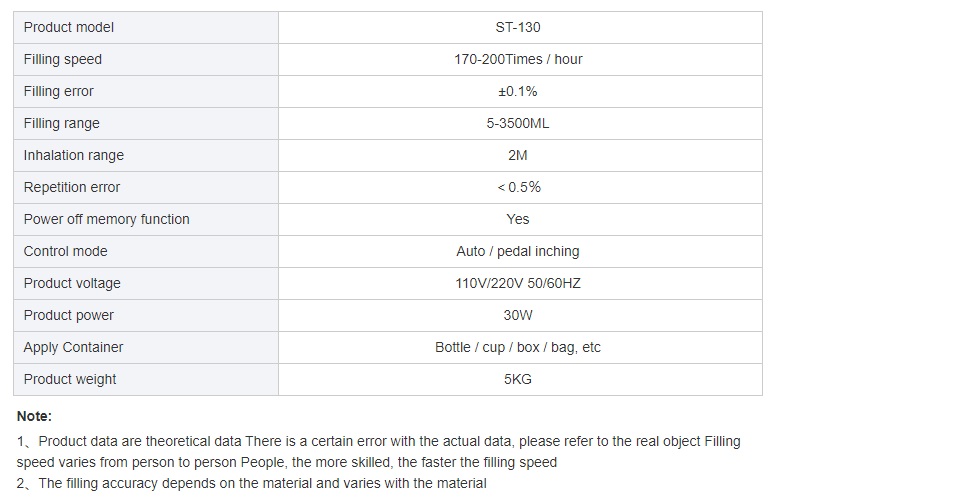Click the ±0.1% filling error value
Viewport: 954px width, 503px height.
(x=518, y=91)
